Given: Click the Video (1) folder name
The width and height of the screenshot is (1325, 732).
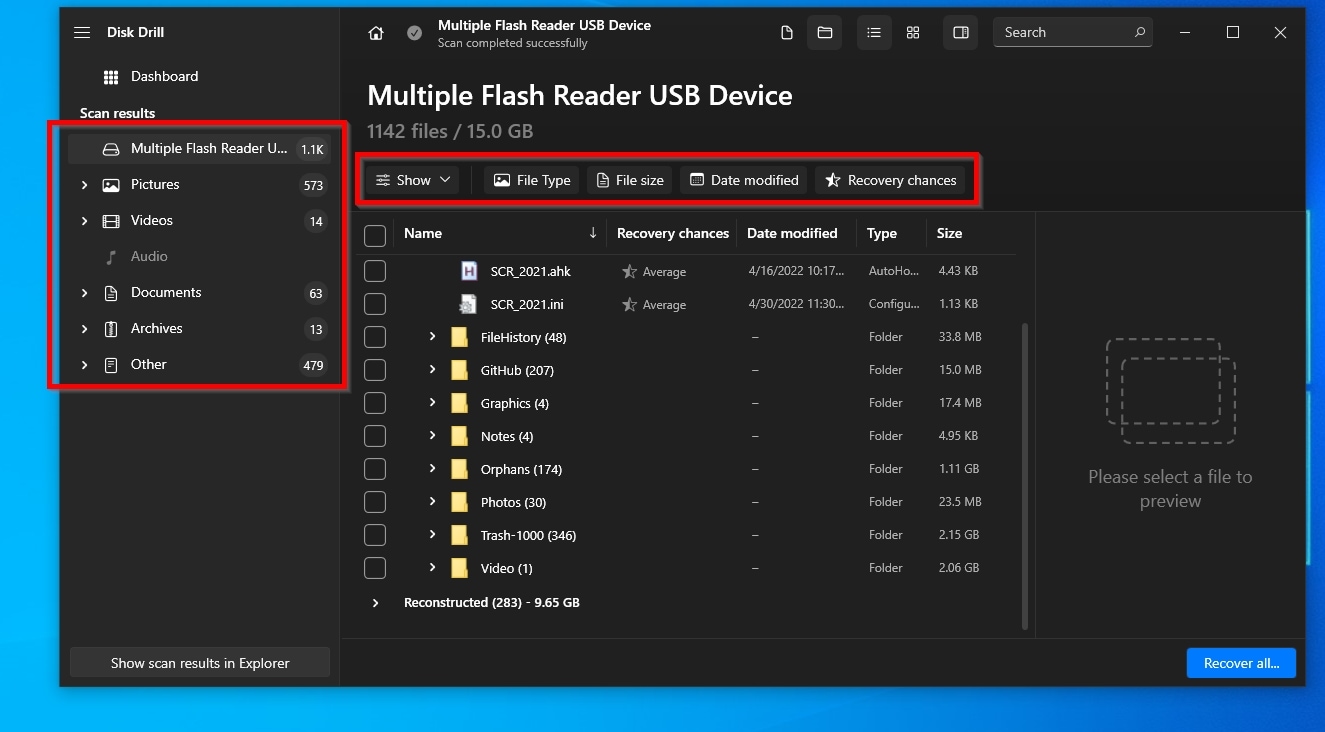Looking at the screenshot, I should [x=506, y=568].
